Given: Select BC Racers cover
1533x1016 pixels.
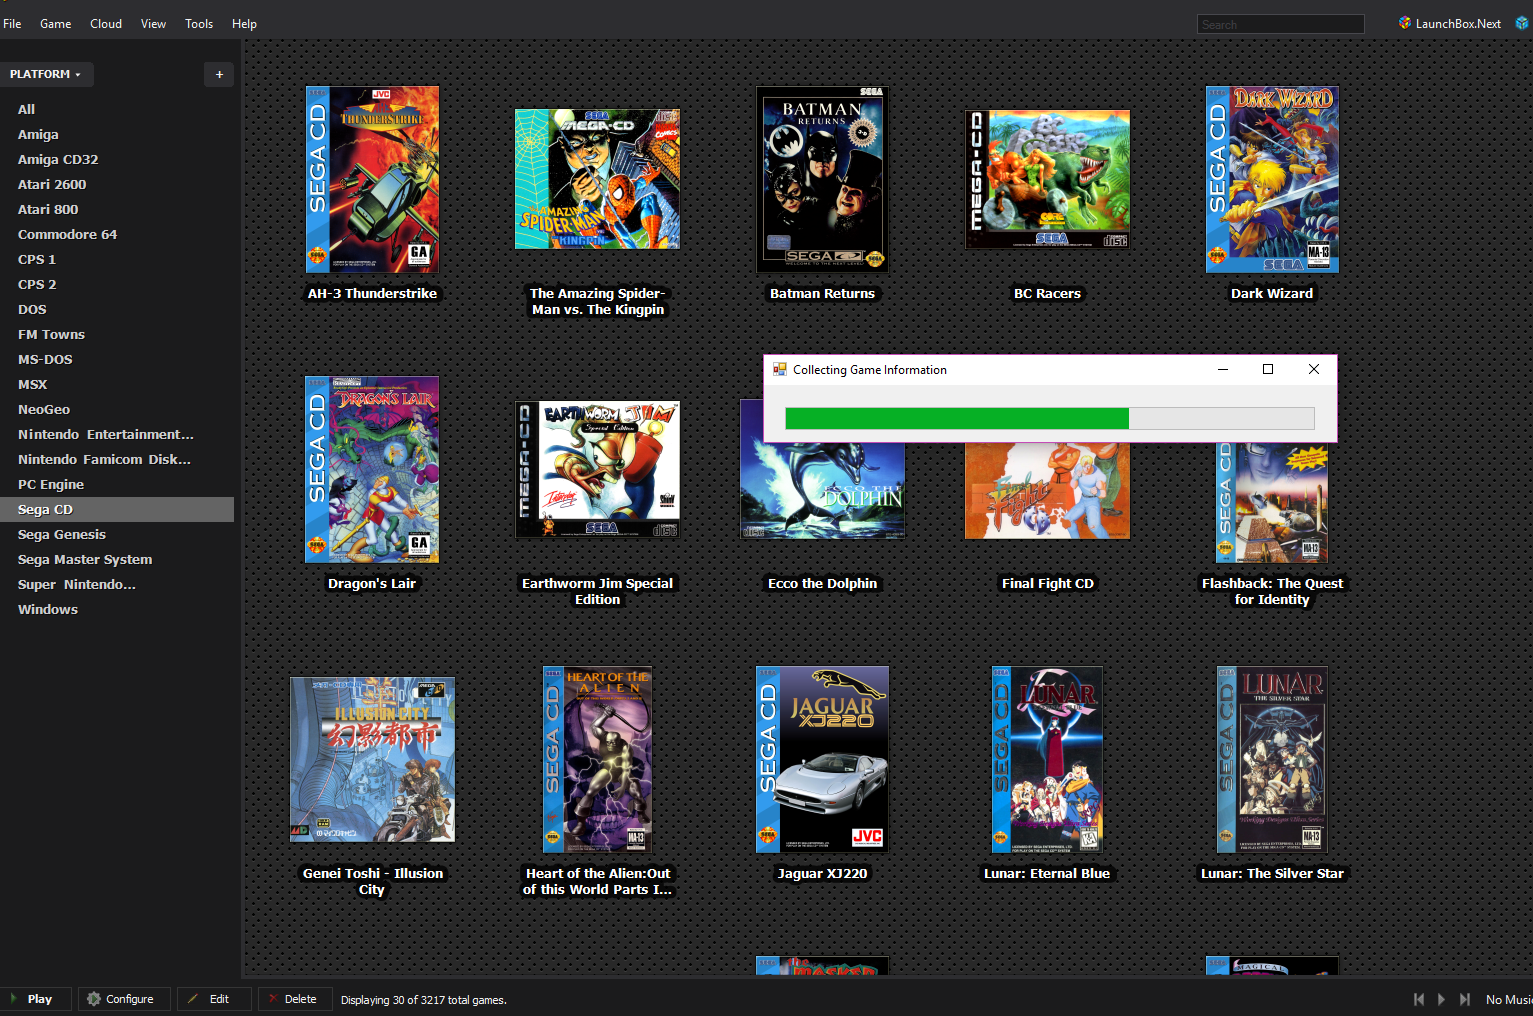Looking at the screenshot, I should pos(1047,179).
